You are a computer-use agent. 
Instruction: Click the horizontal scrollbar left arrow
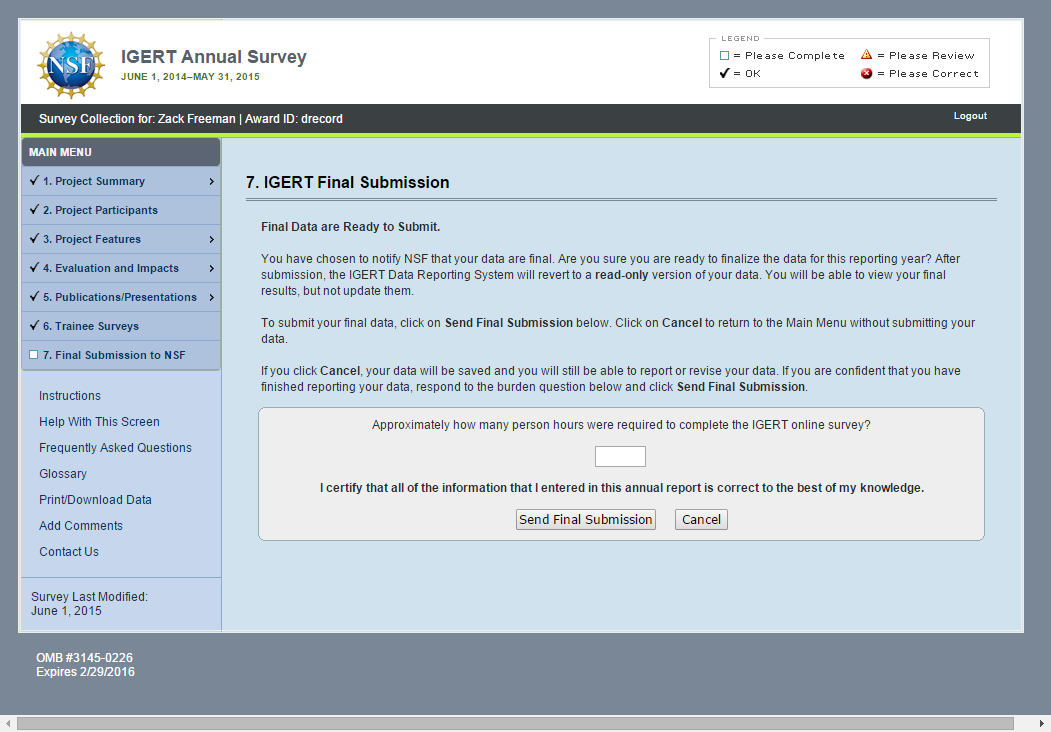point(7,723)
